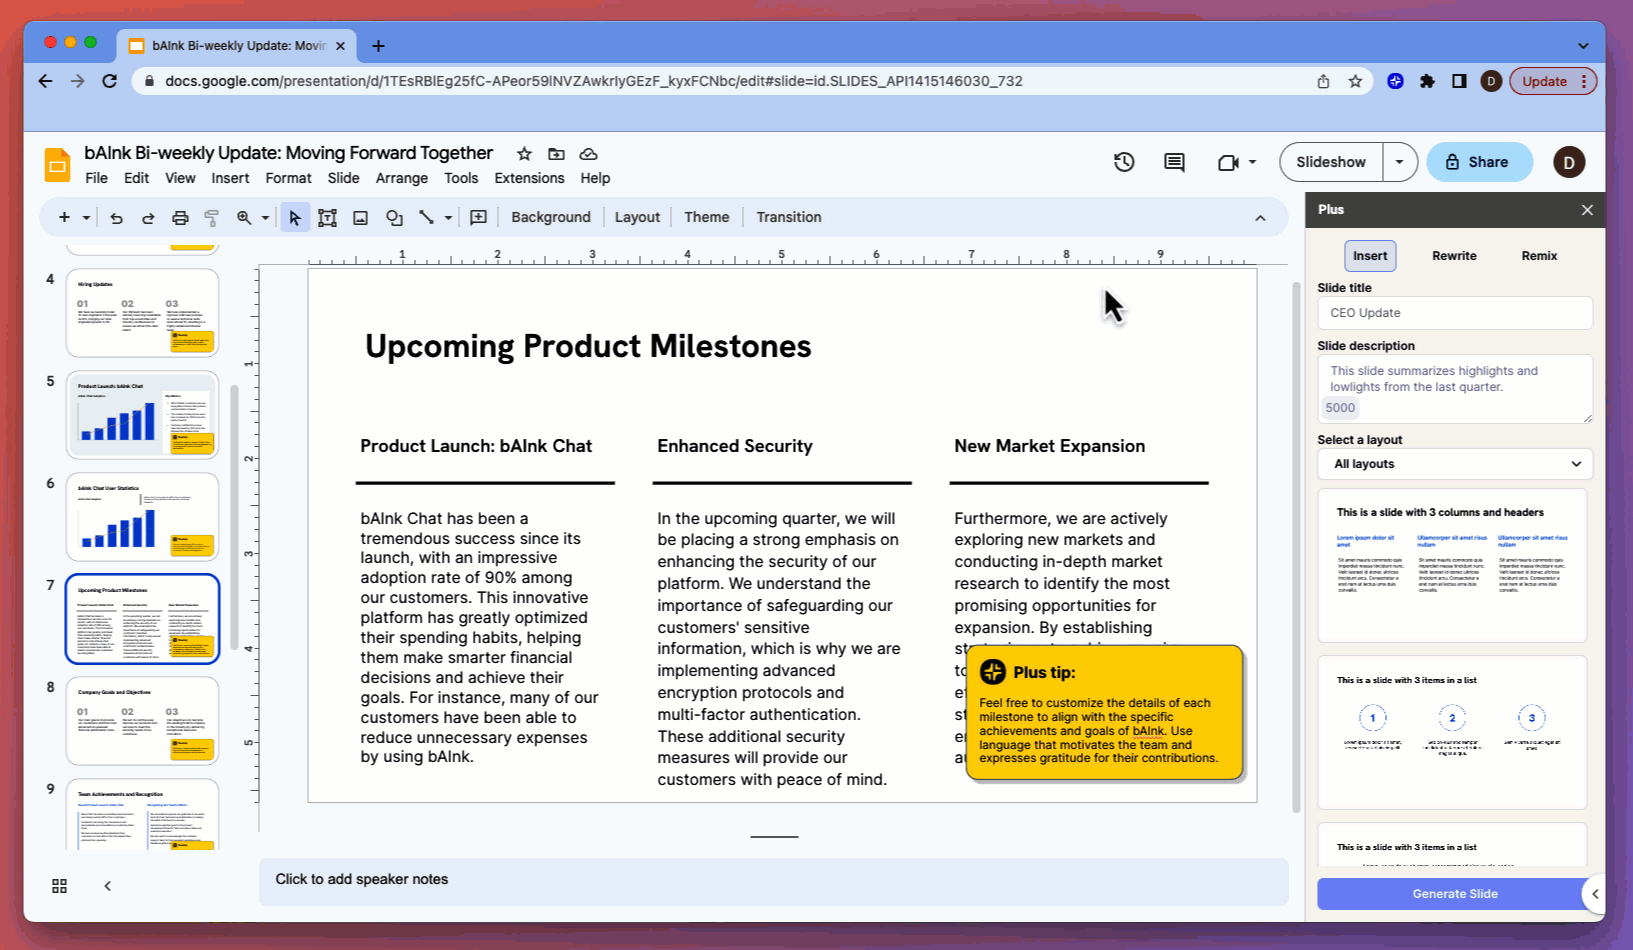The height and width of the screenshot is (950, 1633).
Task: Expand the zoom level dropdown arrow
Action: pos(265,217)
